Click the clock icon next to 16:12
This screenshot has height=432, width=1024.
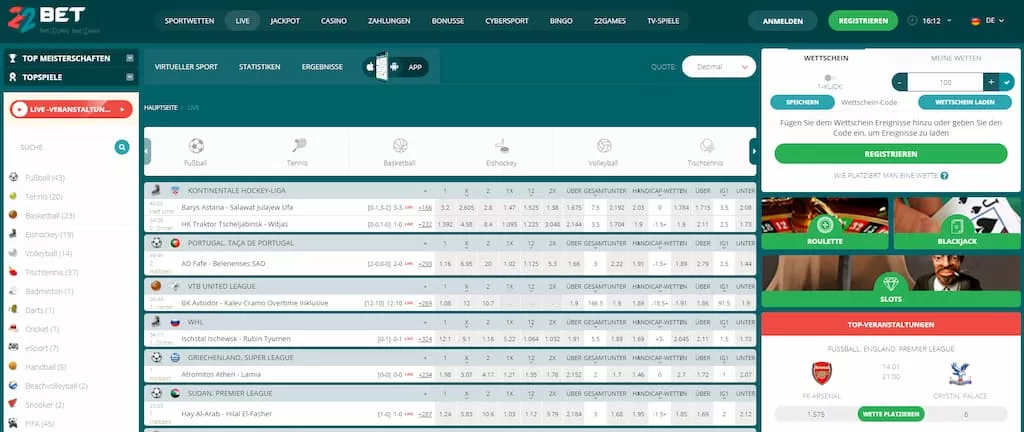pos(912,21)
